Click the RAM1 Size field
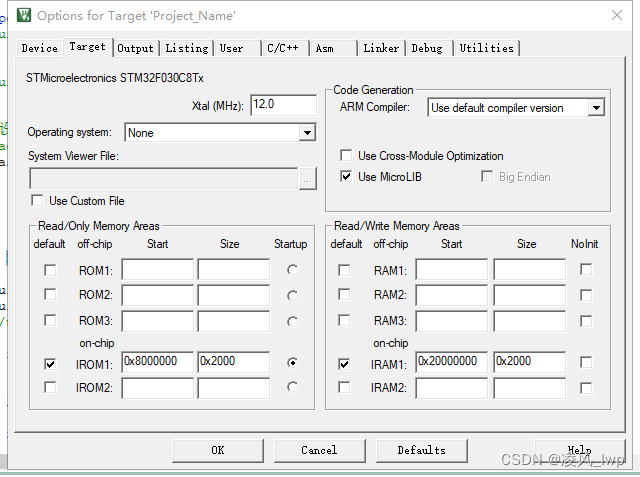This screenshot has width=640, height=477. (x=529, y=269)
